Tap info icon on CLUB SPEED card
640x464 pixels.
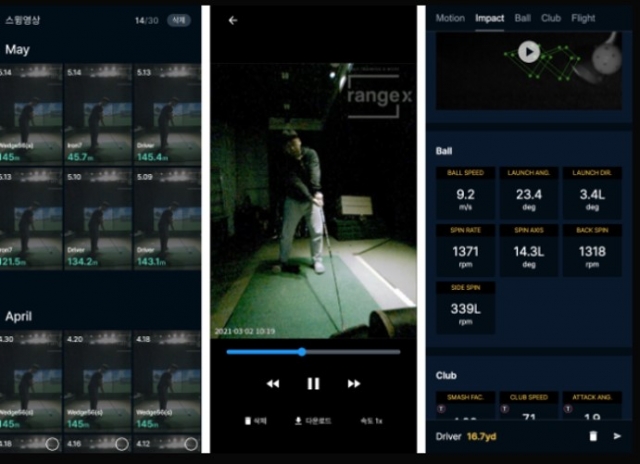click(504, 408)
